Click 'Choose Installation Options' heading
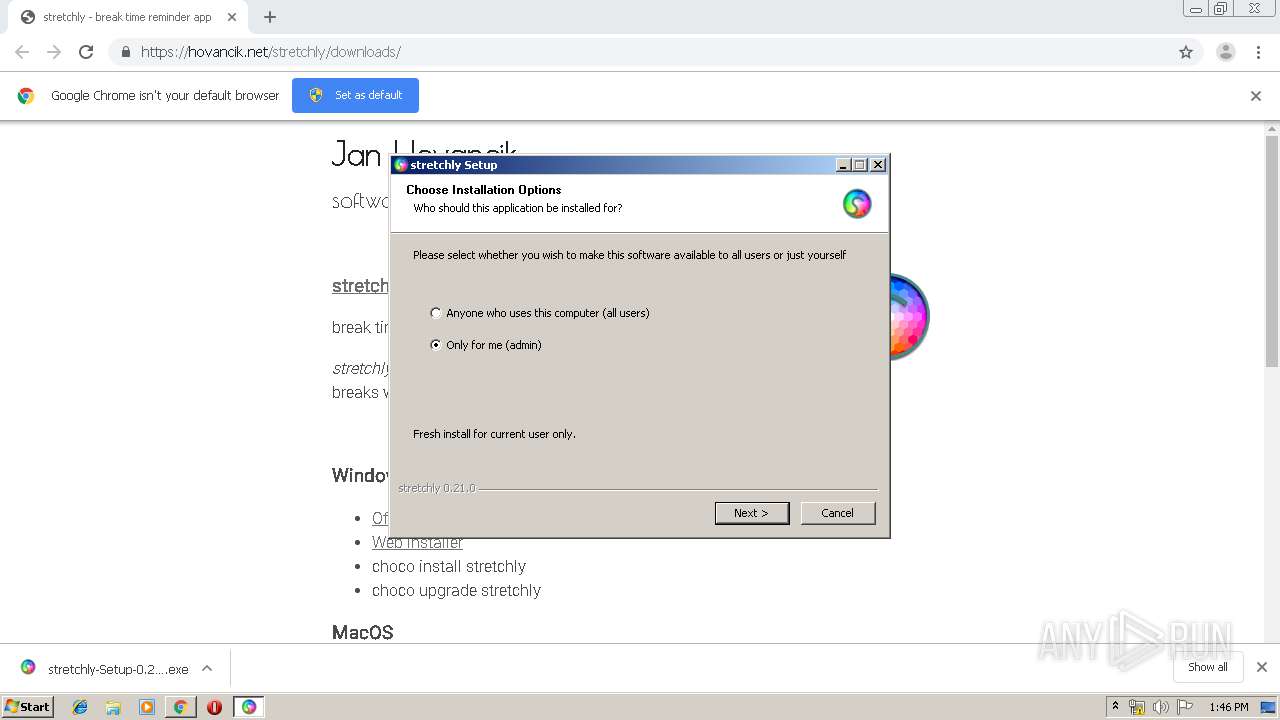Image resolution: width=1280 pixels, height=720 pixels. [484, 190]
